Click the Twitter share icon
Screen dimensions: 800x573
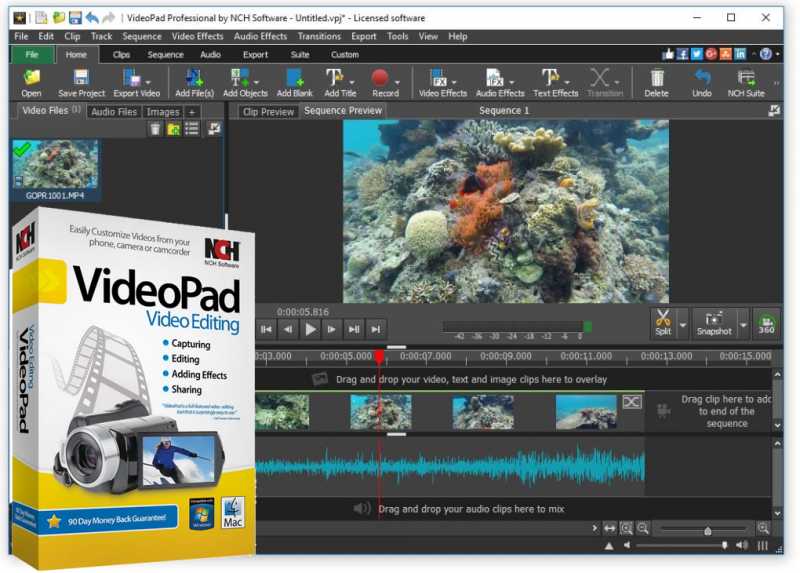pos(696,54)
